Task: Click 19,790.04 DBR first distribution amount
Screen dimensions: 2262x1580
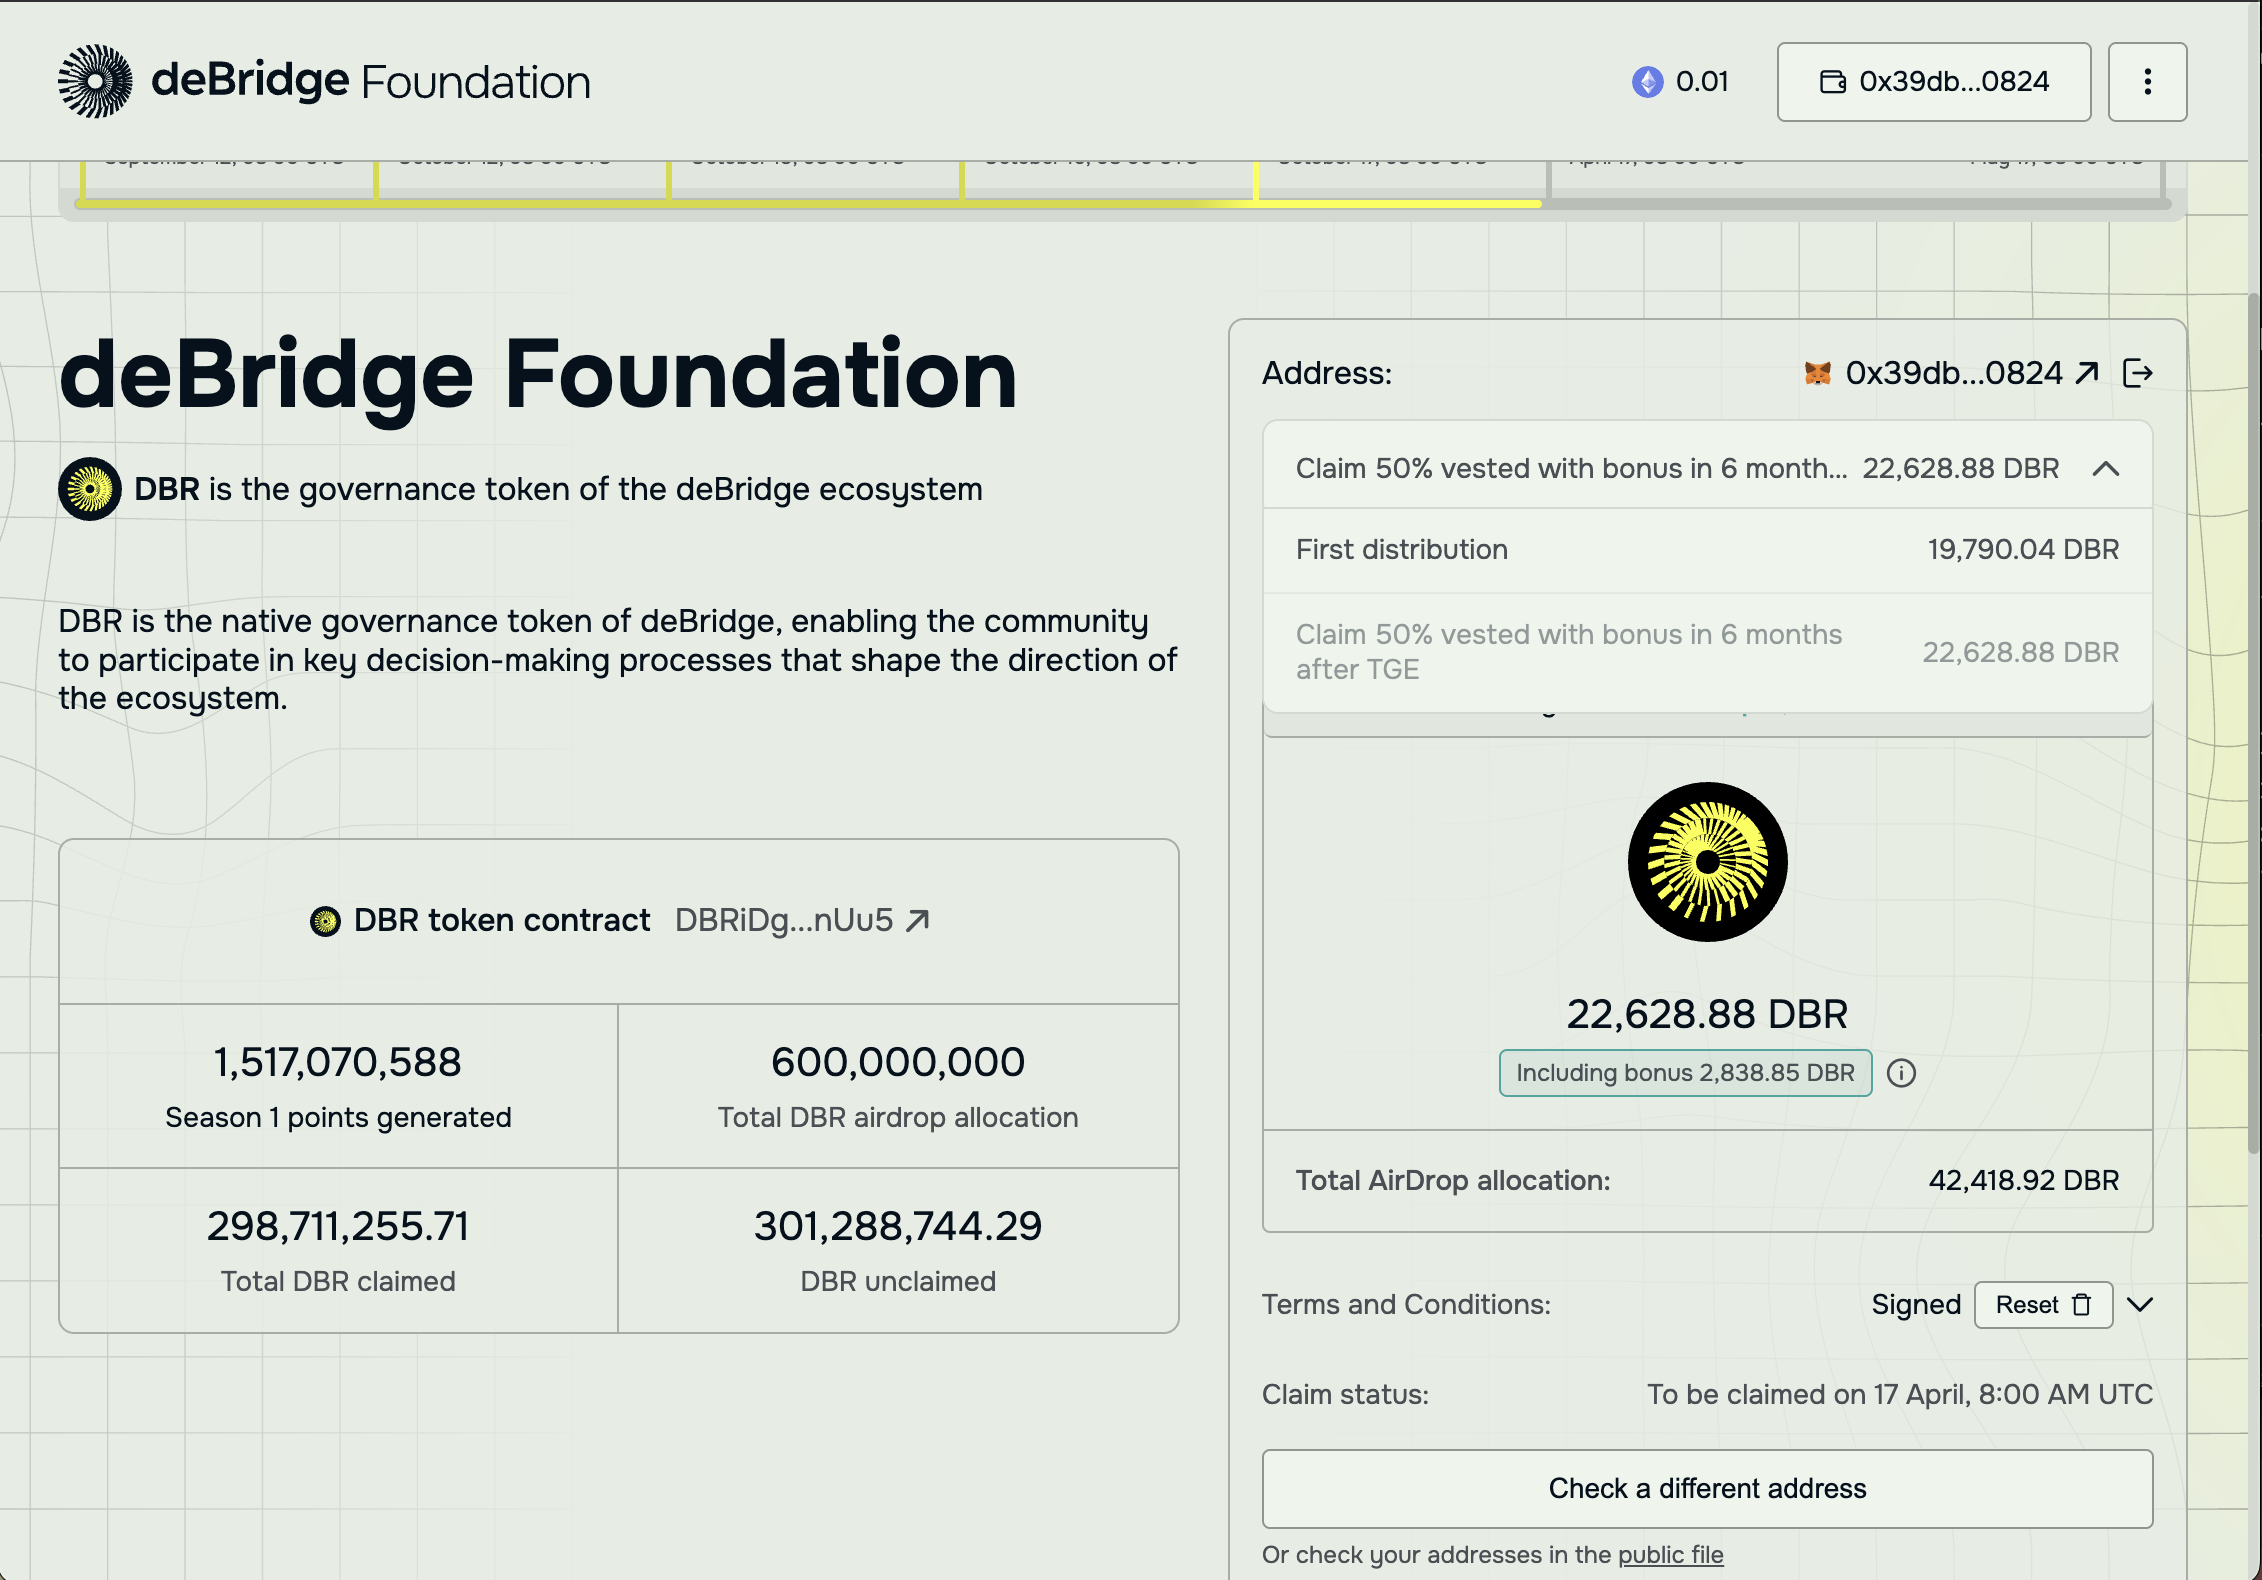Action: (x=2023, y=549)
